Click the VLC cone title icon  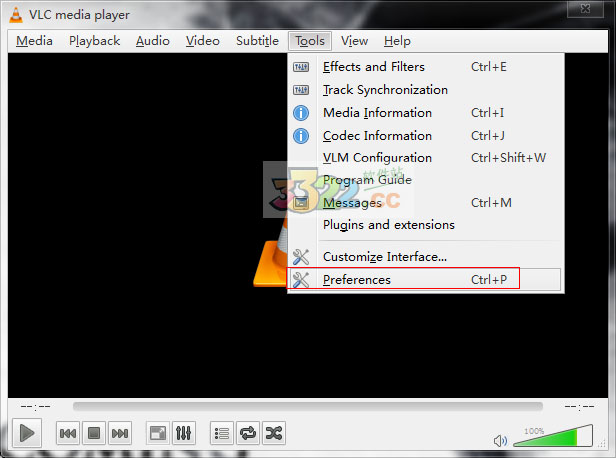pyautogui.click(x=16, y=15)
